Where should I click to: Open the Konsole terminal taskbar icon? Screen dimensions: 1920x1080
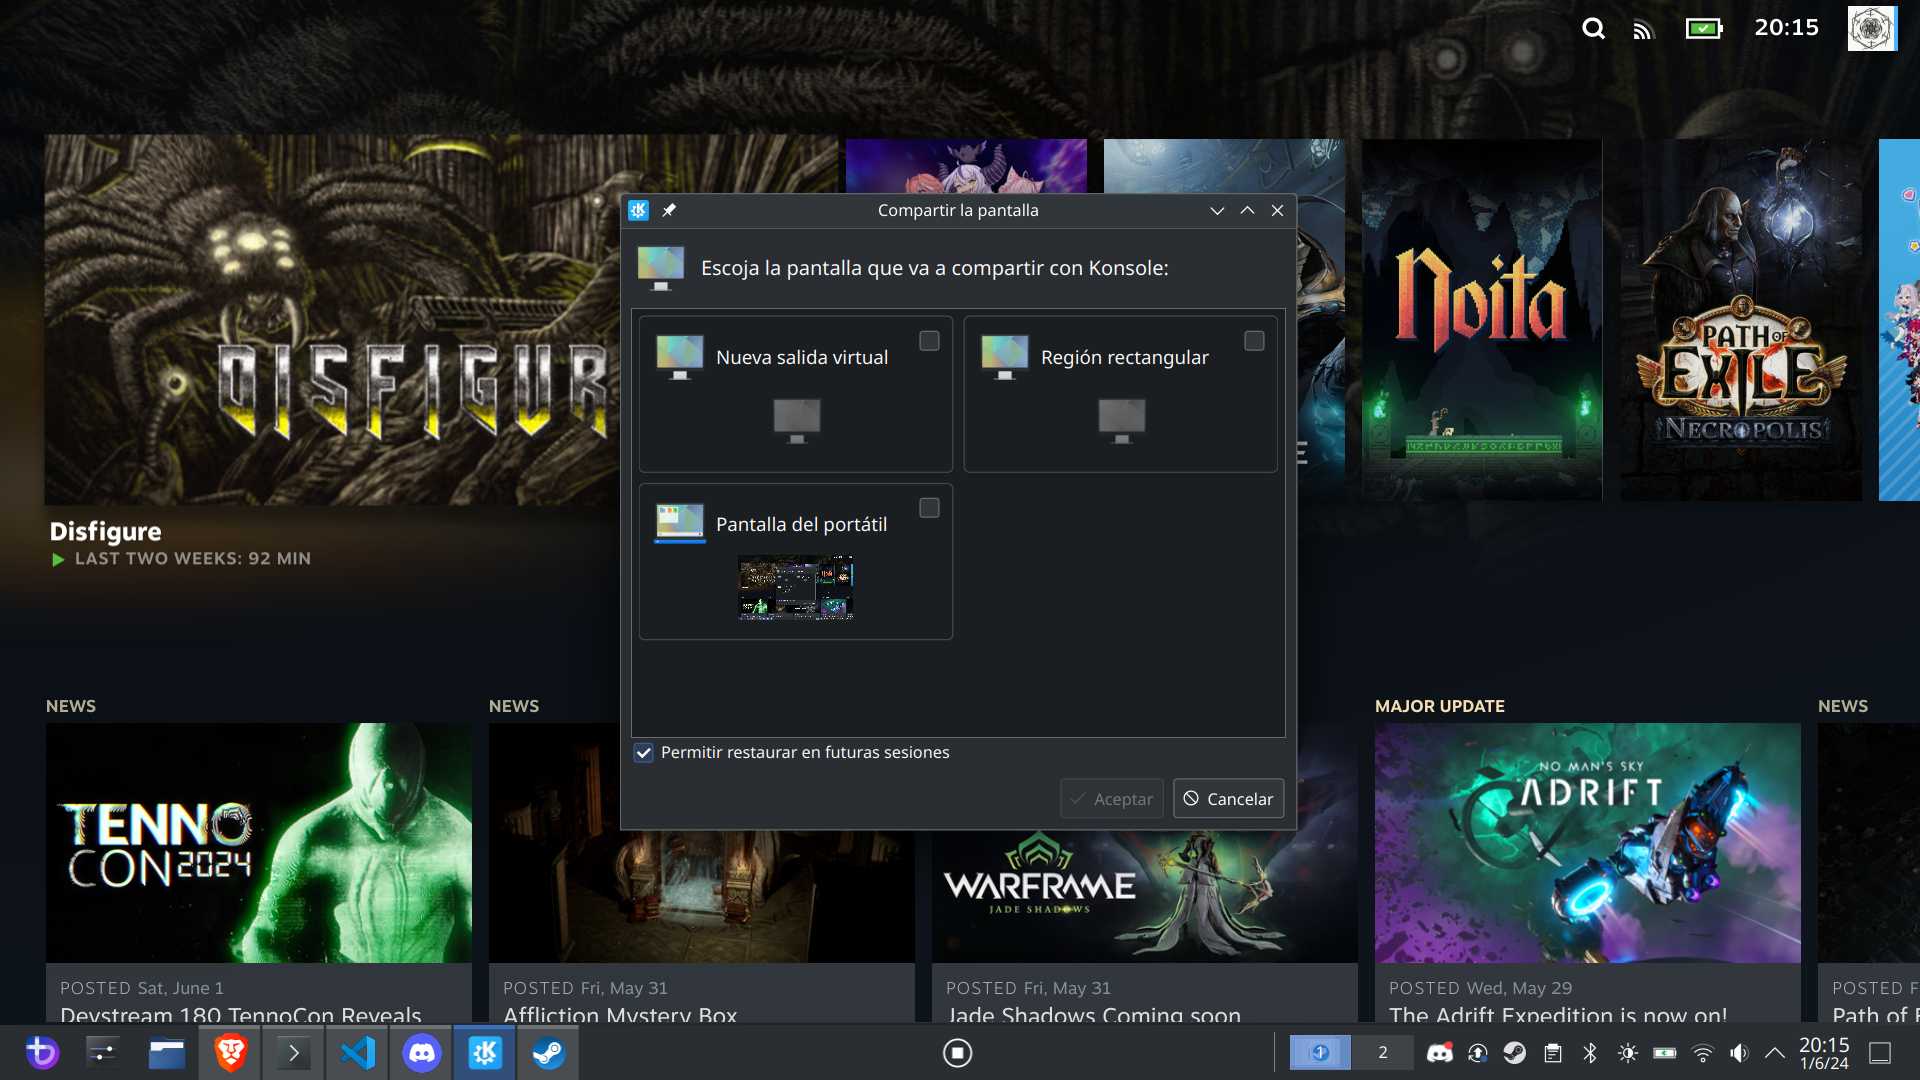point(293,1053)
